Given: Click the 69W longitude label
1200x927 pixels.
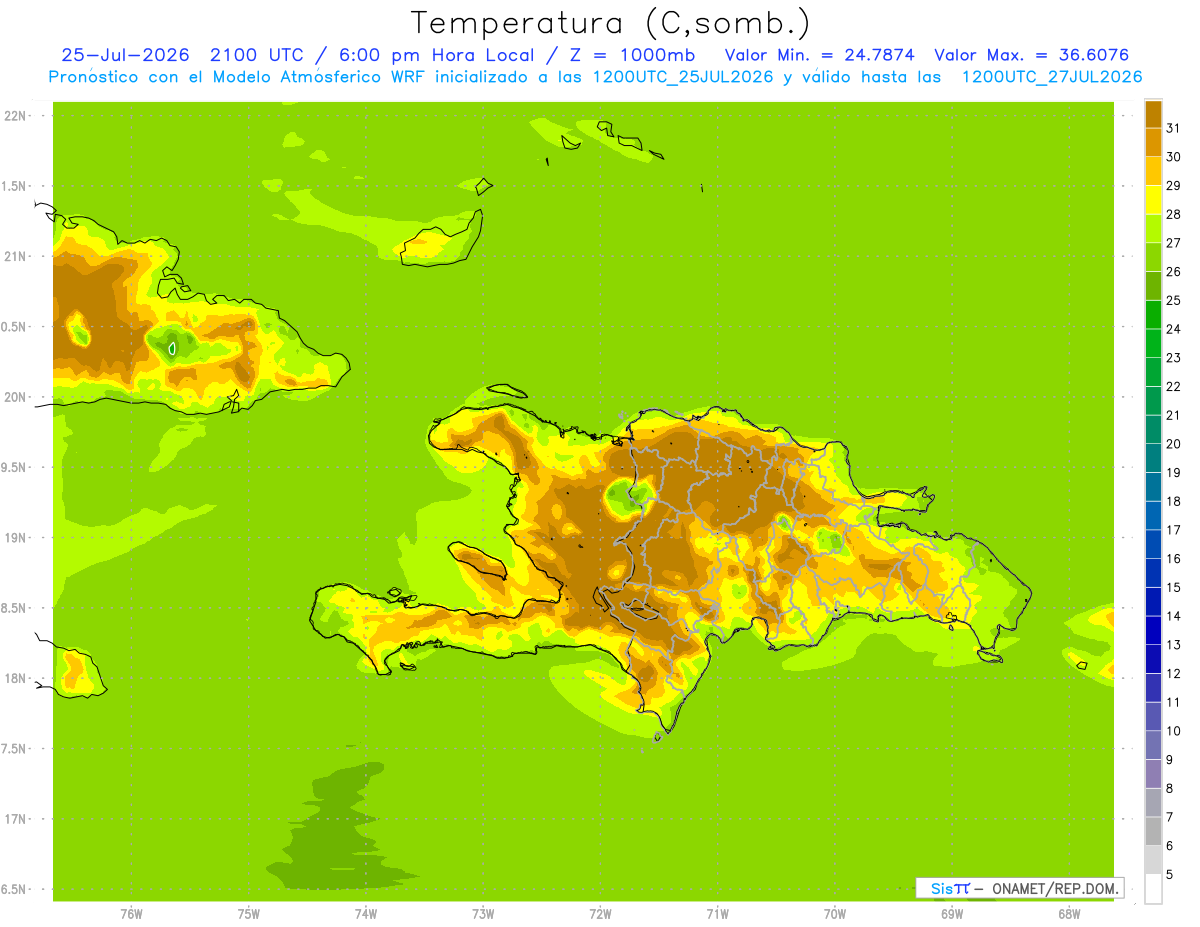Looking at the screenshot, I should coord(951,913).
